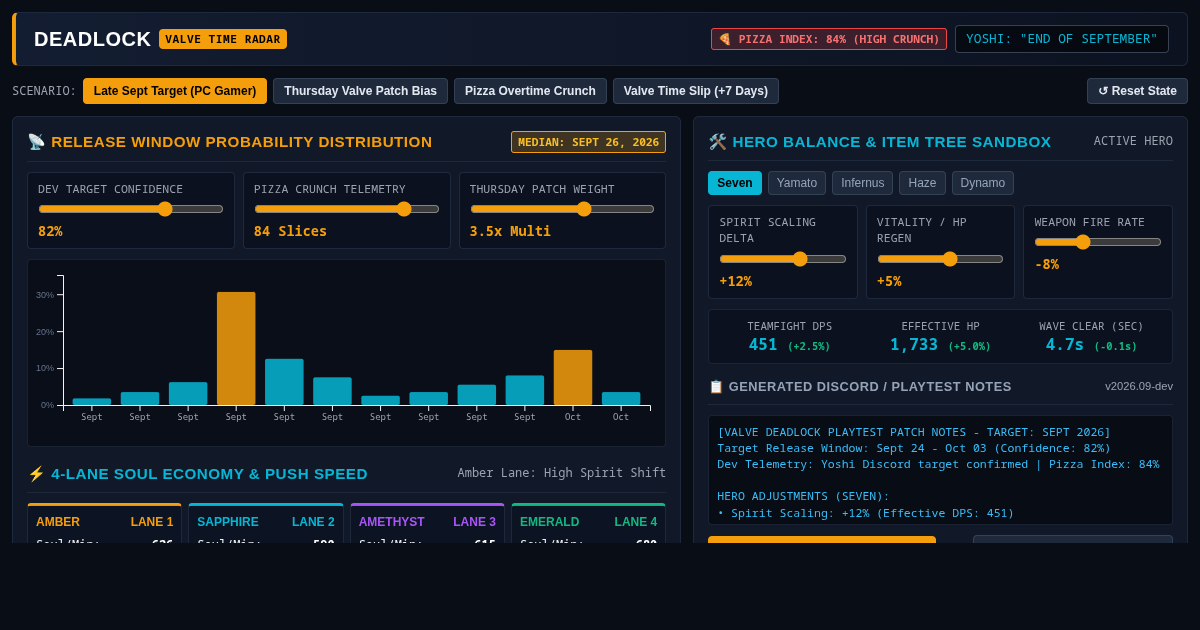The height and width of the screenshot is (630, 1200).
Task: Click the Valve Time Radar badge
Action: [223, 39]
